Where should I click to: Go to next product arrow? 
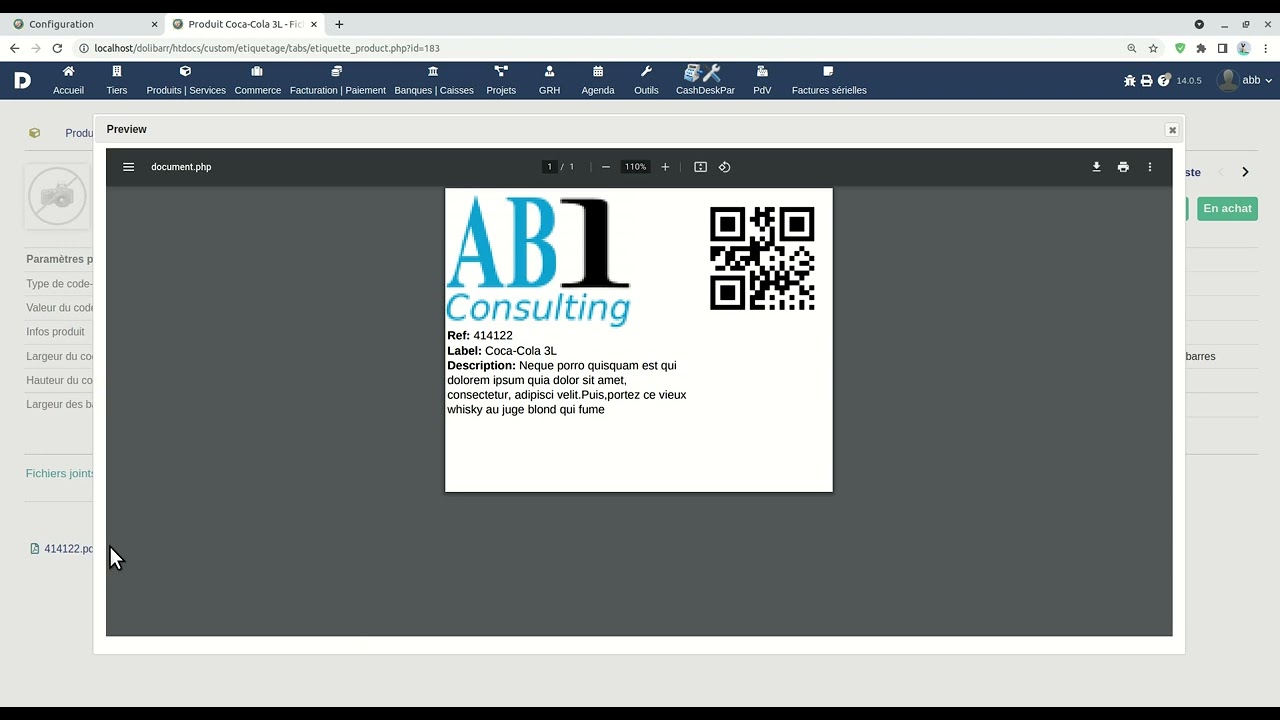pyautogui.click(x=1245, y=172)
